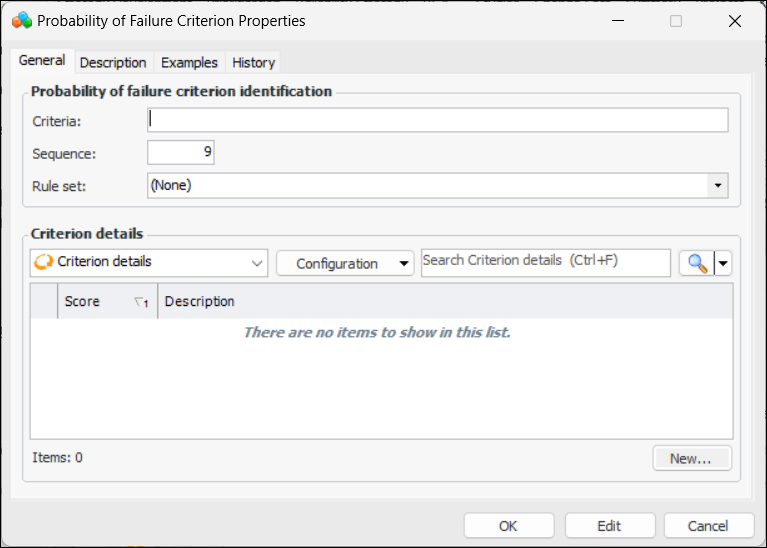Focus the Sequence number field
The height and width of the screenshot is (548, 767).
coord(181,152)
